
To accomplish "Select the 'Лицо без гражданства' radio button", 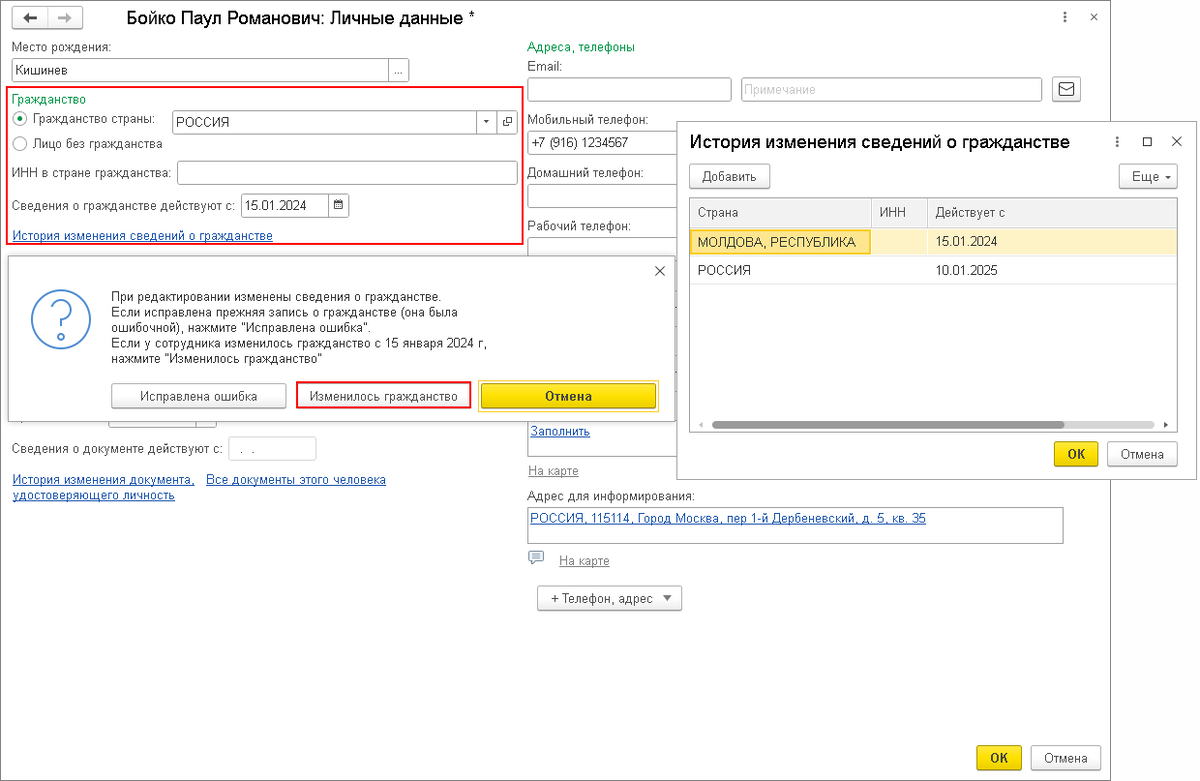I will 20,143.
